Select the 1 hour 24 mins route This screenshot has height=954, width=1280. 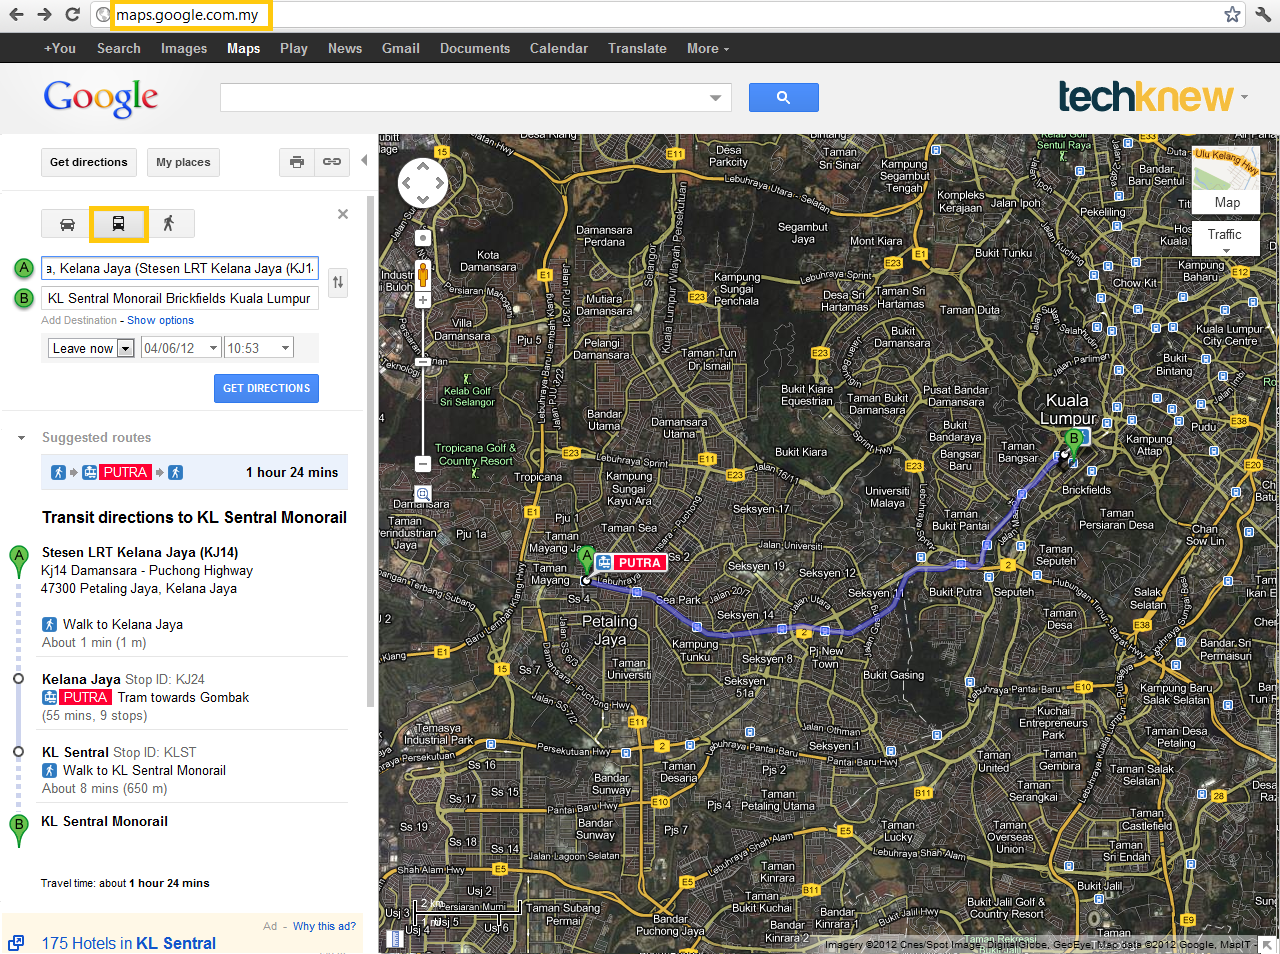(x=195, y=472)
